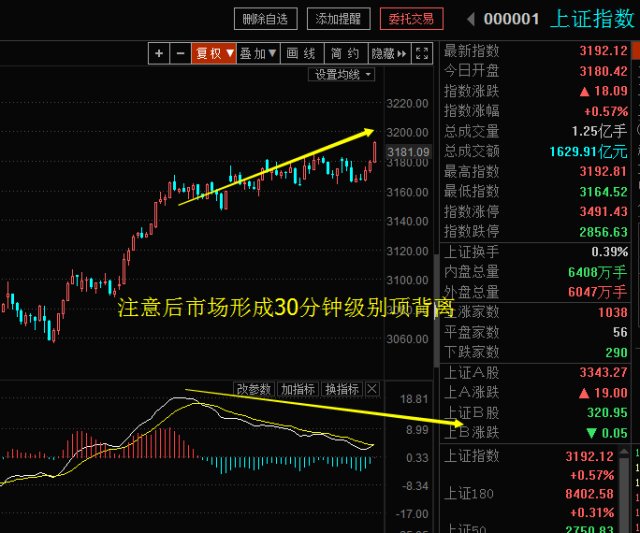Screen dimensions: 640x533
Task: Click the 上证指数 title name
Action: (x=591, y=18)
